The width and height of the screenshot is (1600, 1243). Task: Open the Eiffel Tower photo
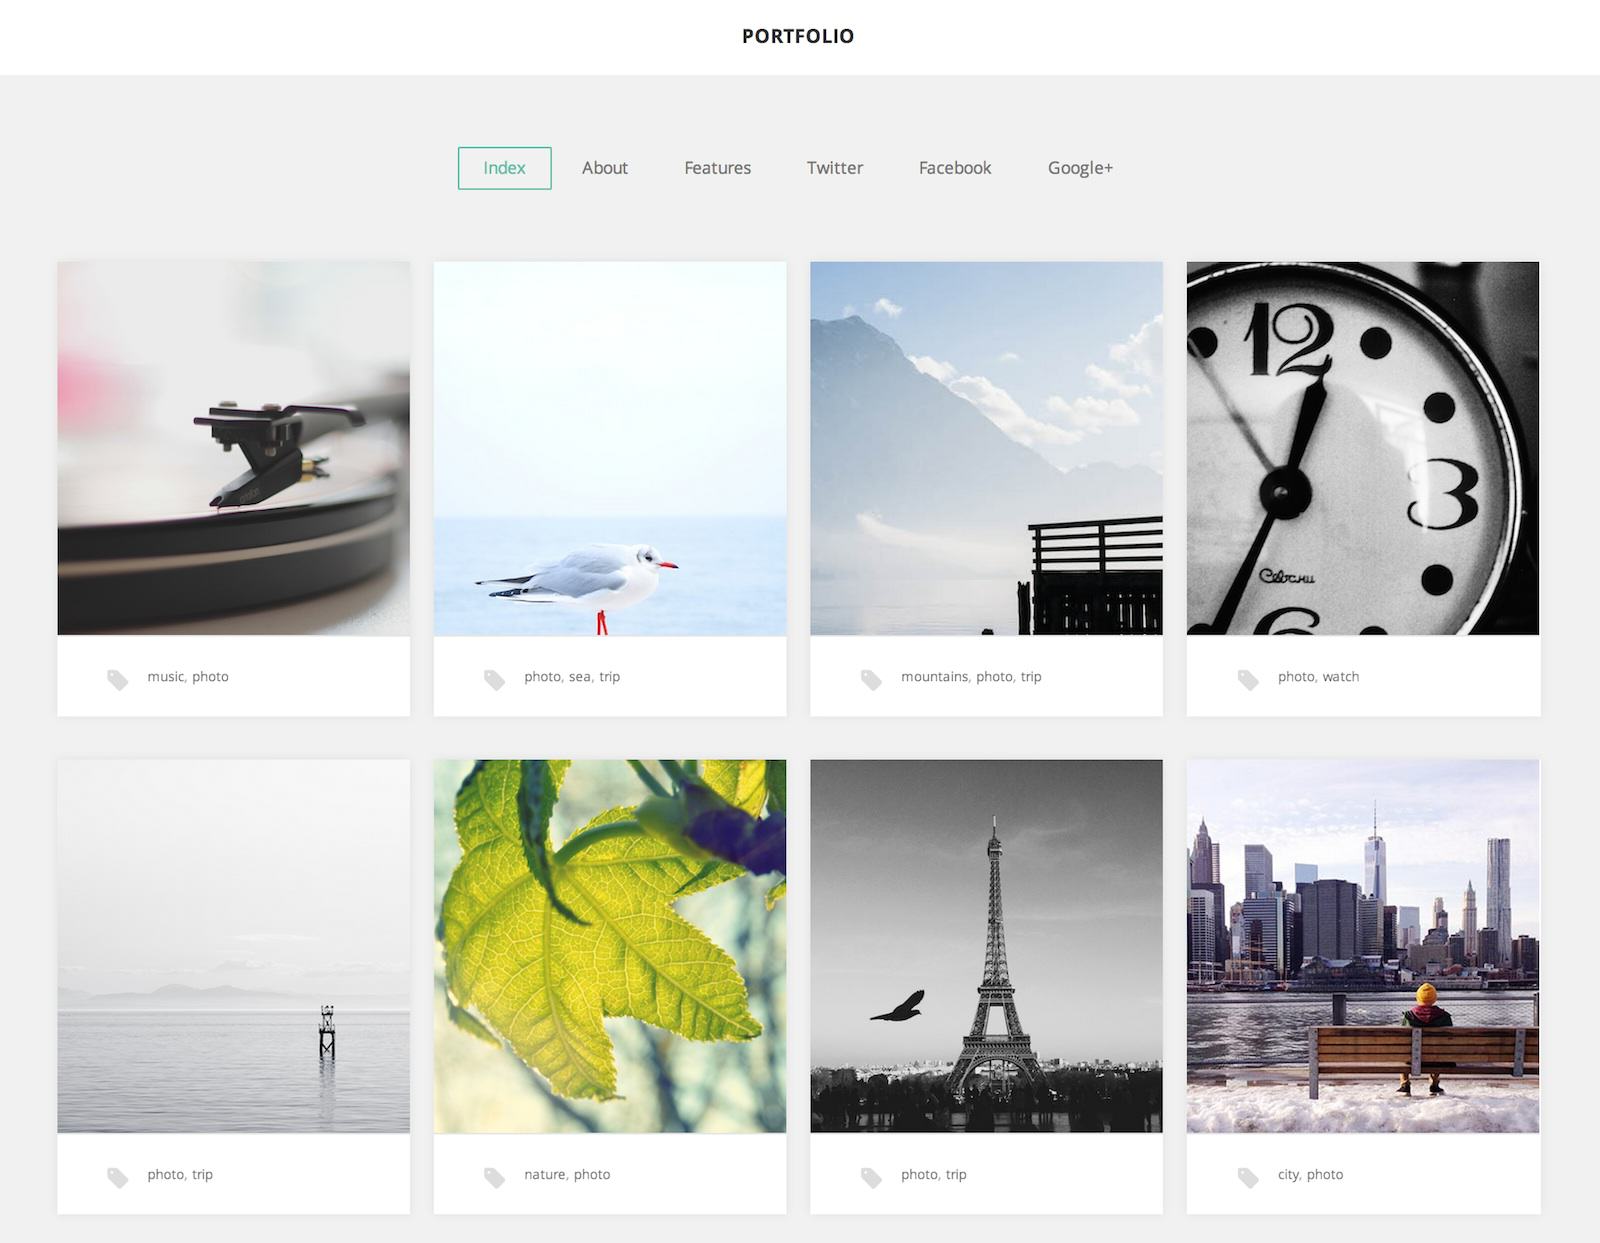(986, 946)
